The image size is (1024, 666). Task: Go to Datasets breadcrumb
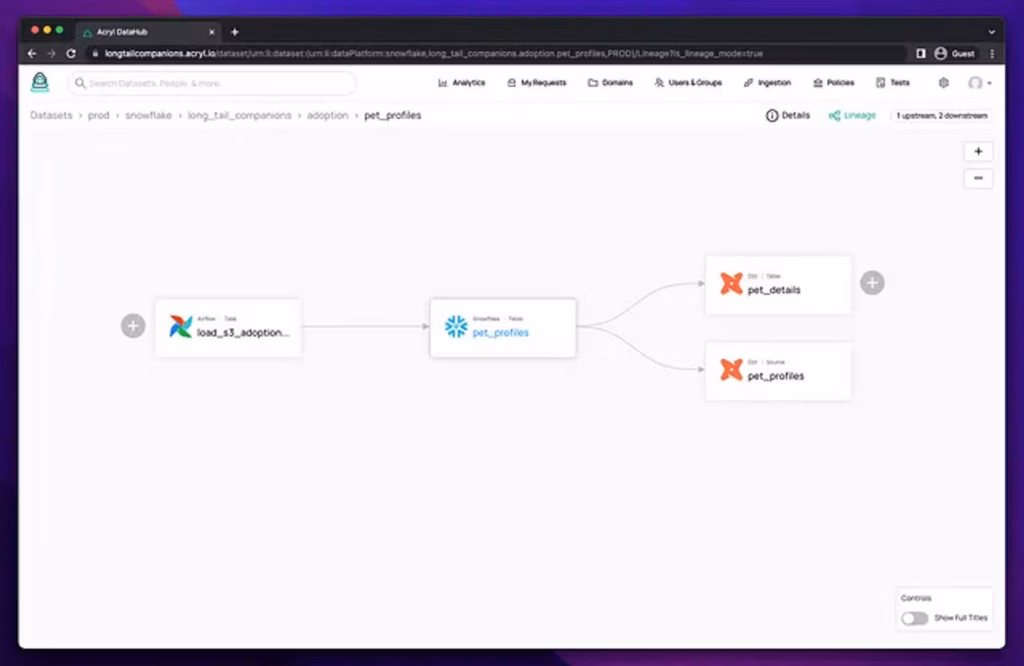point(51,115)
